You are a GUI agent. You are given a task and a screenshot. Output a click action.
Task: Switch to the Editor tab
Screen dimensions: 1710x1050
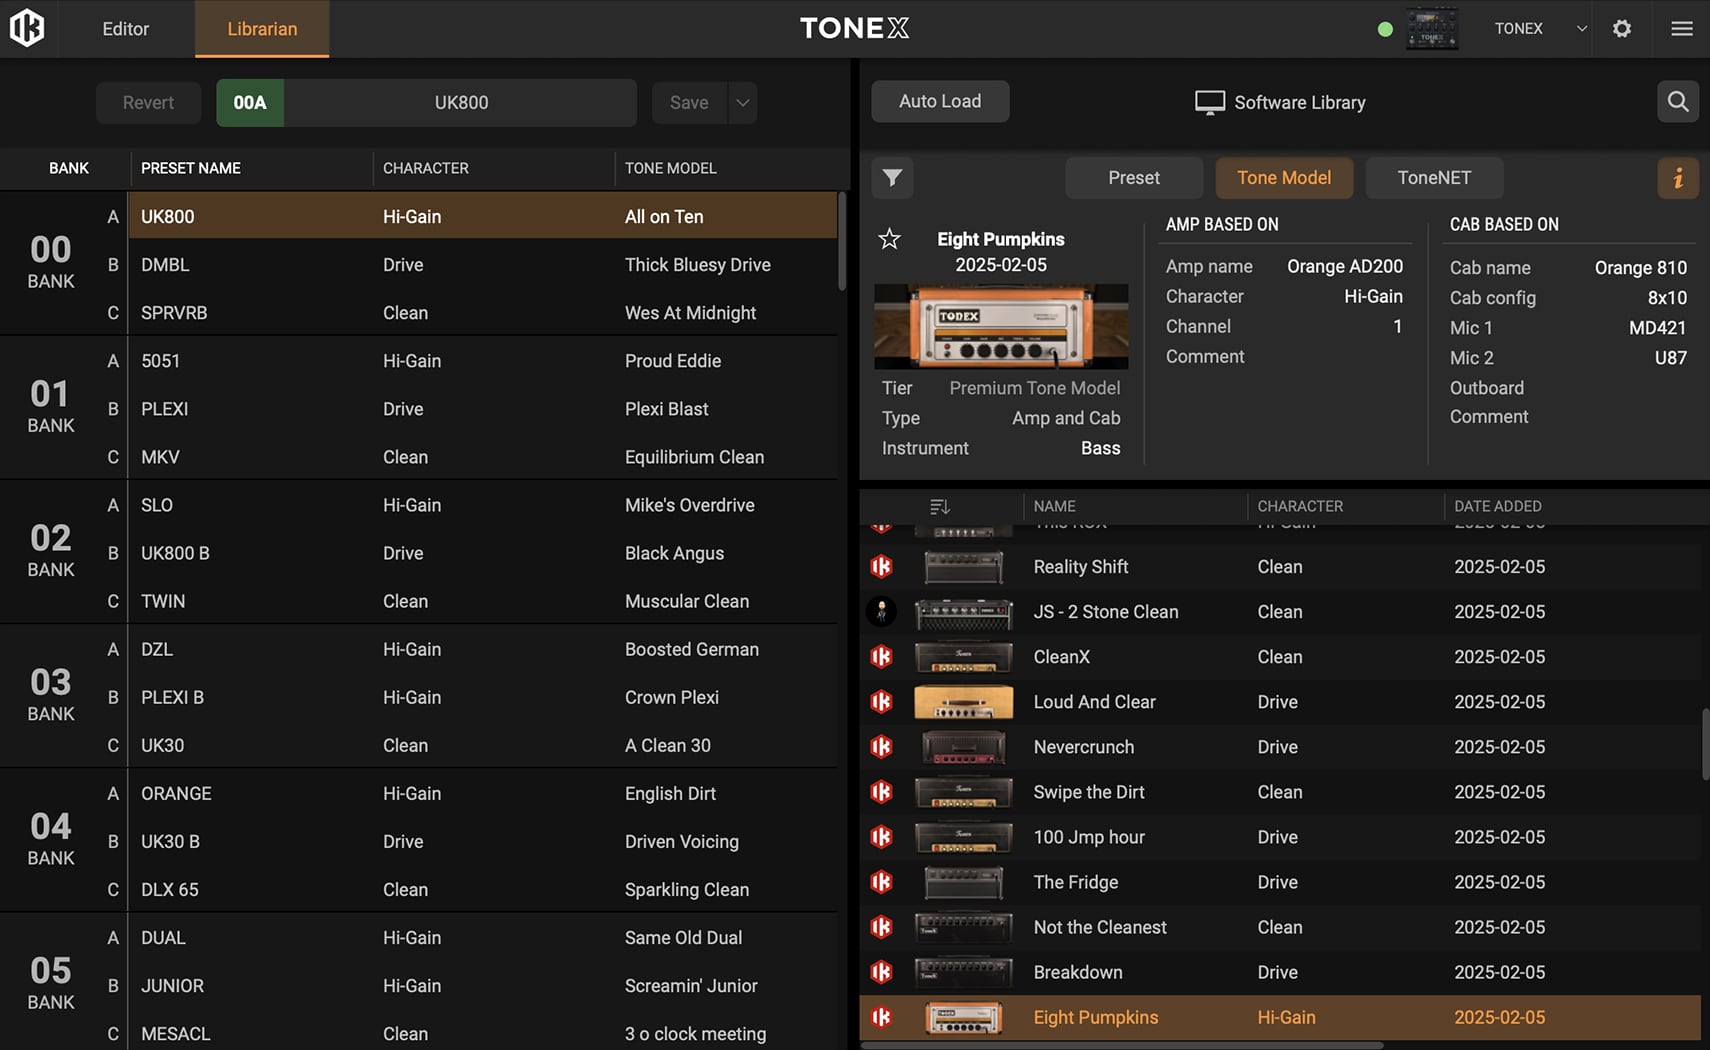click(124, 29)
